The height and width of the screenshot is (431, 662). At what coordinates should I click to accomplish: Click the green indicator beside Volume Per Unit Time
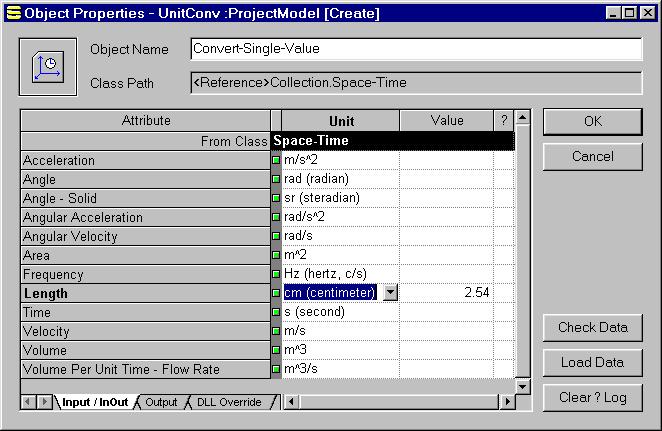click(x=276, y=370)
